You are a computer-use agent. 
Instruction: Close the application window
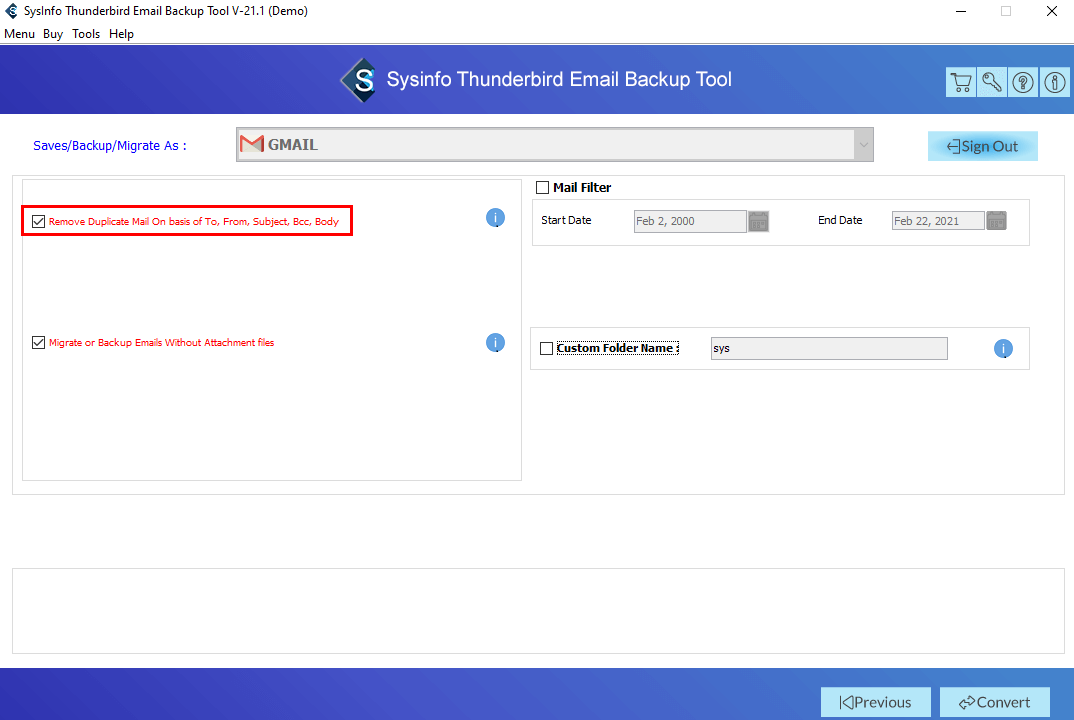pos(1051,11)
